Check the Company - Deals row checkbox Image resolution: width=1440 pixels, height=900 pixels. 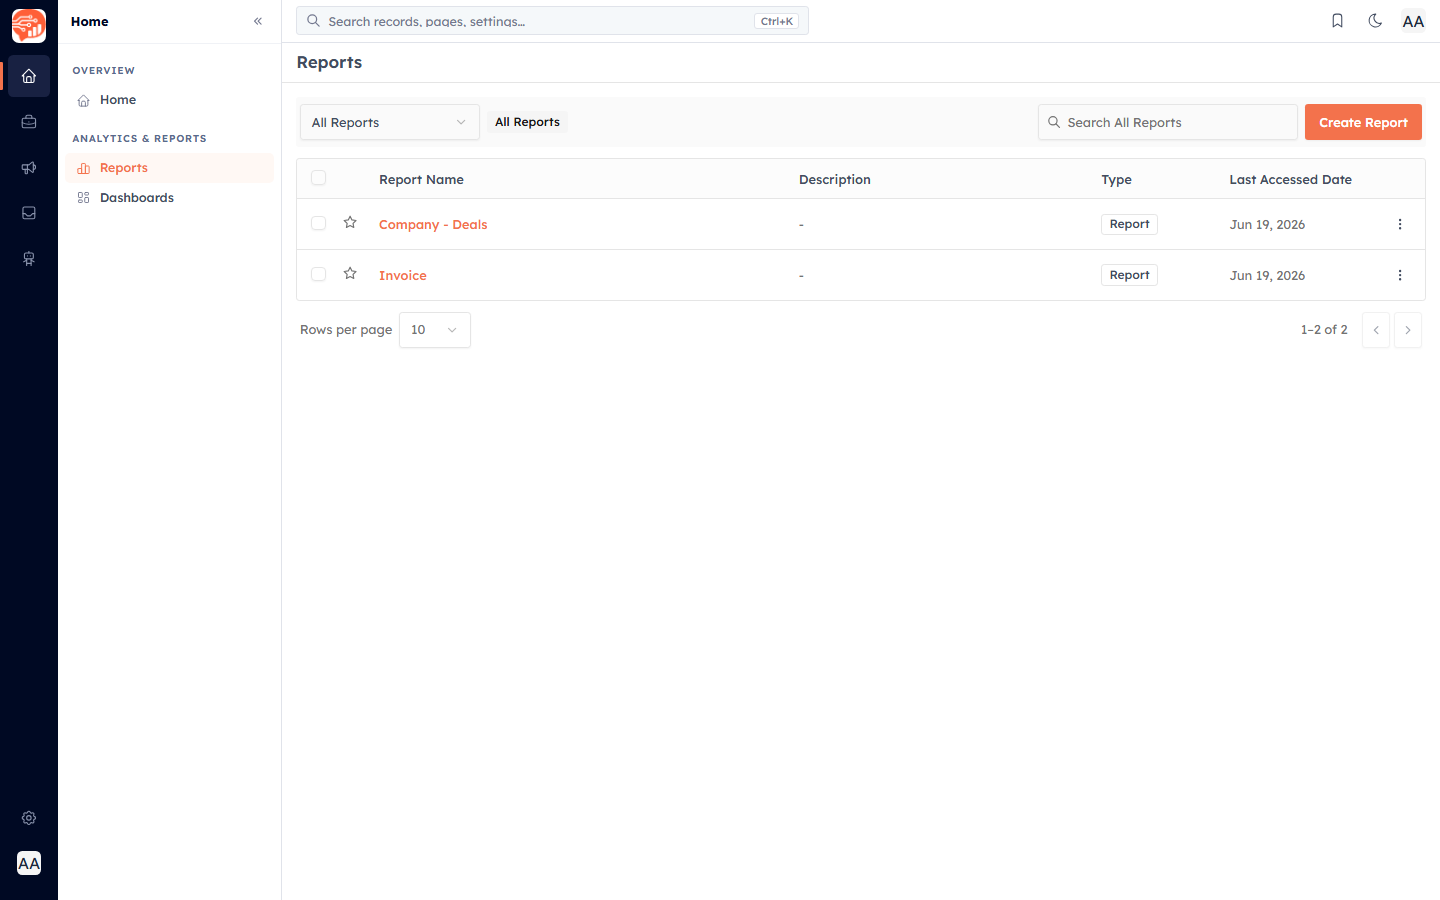[318, 223]
